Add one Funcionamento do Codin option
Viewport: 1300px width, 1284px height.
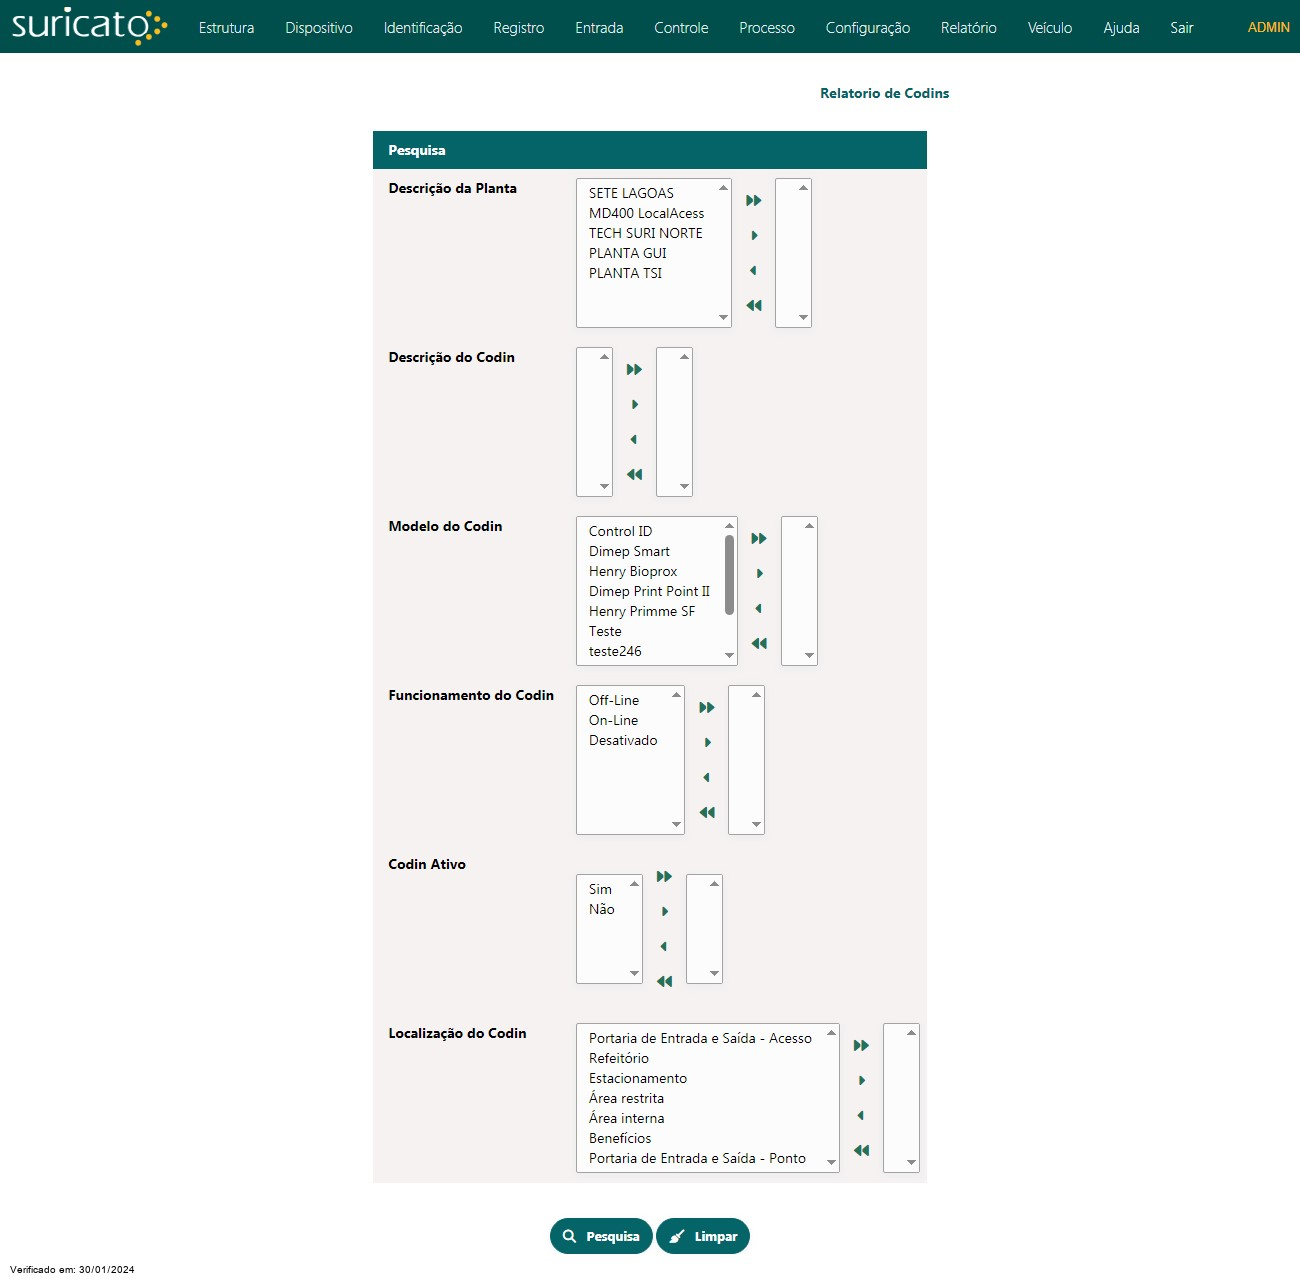tap(707, 743)
